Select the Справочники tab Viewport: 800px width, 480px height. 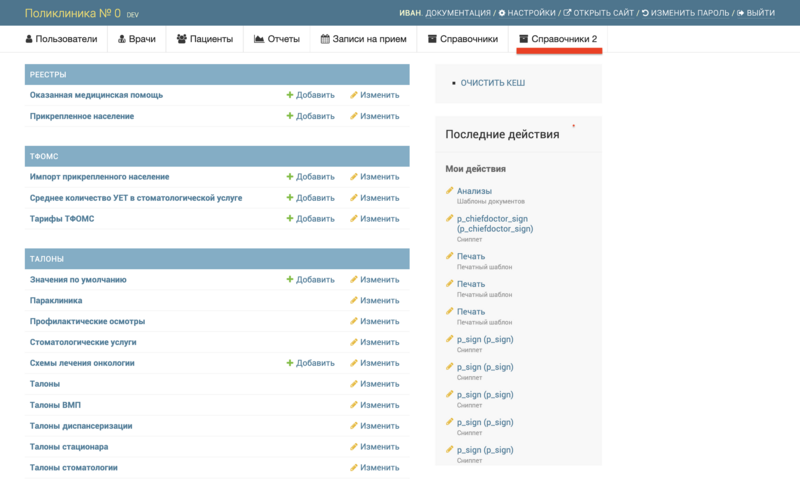click(462, 39)
